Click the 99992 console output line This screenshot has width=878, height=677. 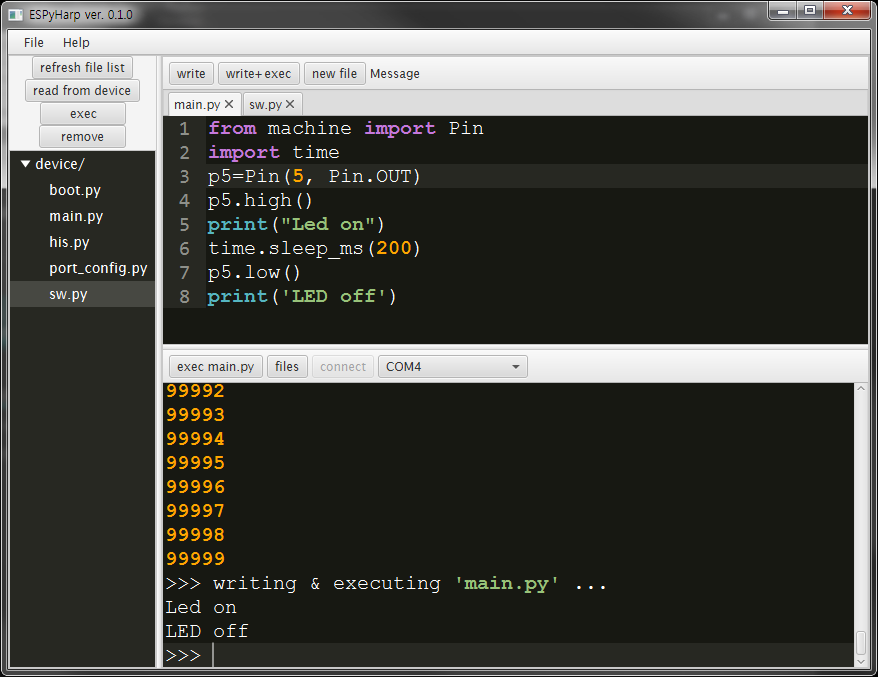point(195,391)
